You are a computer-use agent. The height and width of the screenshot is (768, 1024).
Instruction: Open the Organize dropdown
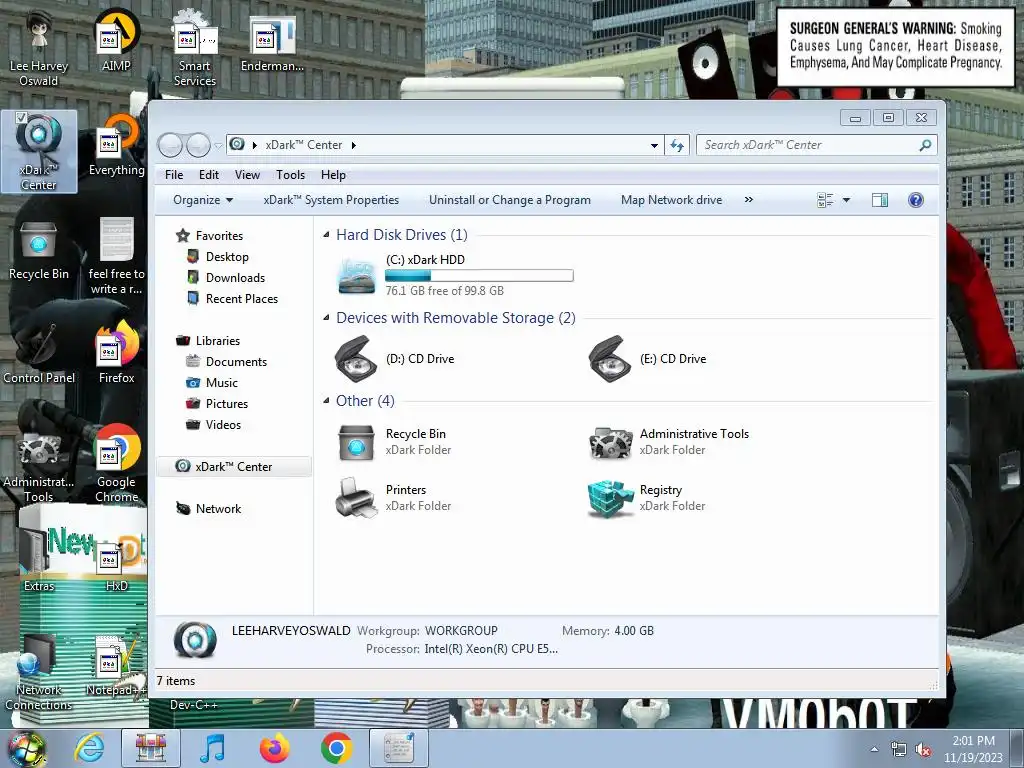(x=202, y=200)
